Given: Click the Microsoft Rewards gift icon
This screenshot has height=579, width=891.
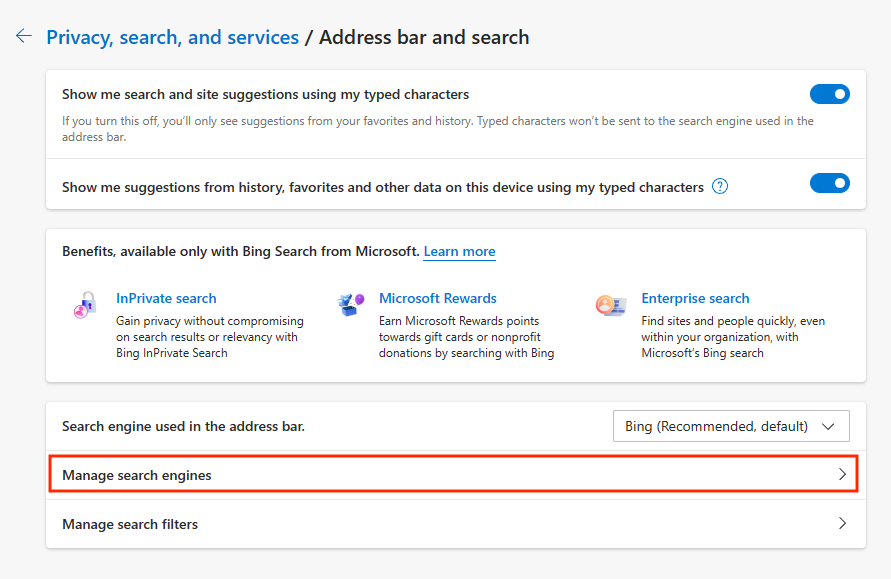Looking at the screenshot, I should click(x=350, y=304).
